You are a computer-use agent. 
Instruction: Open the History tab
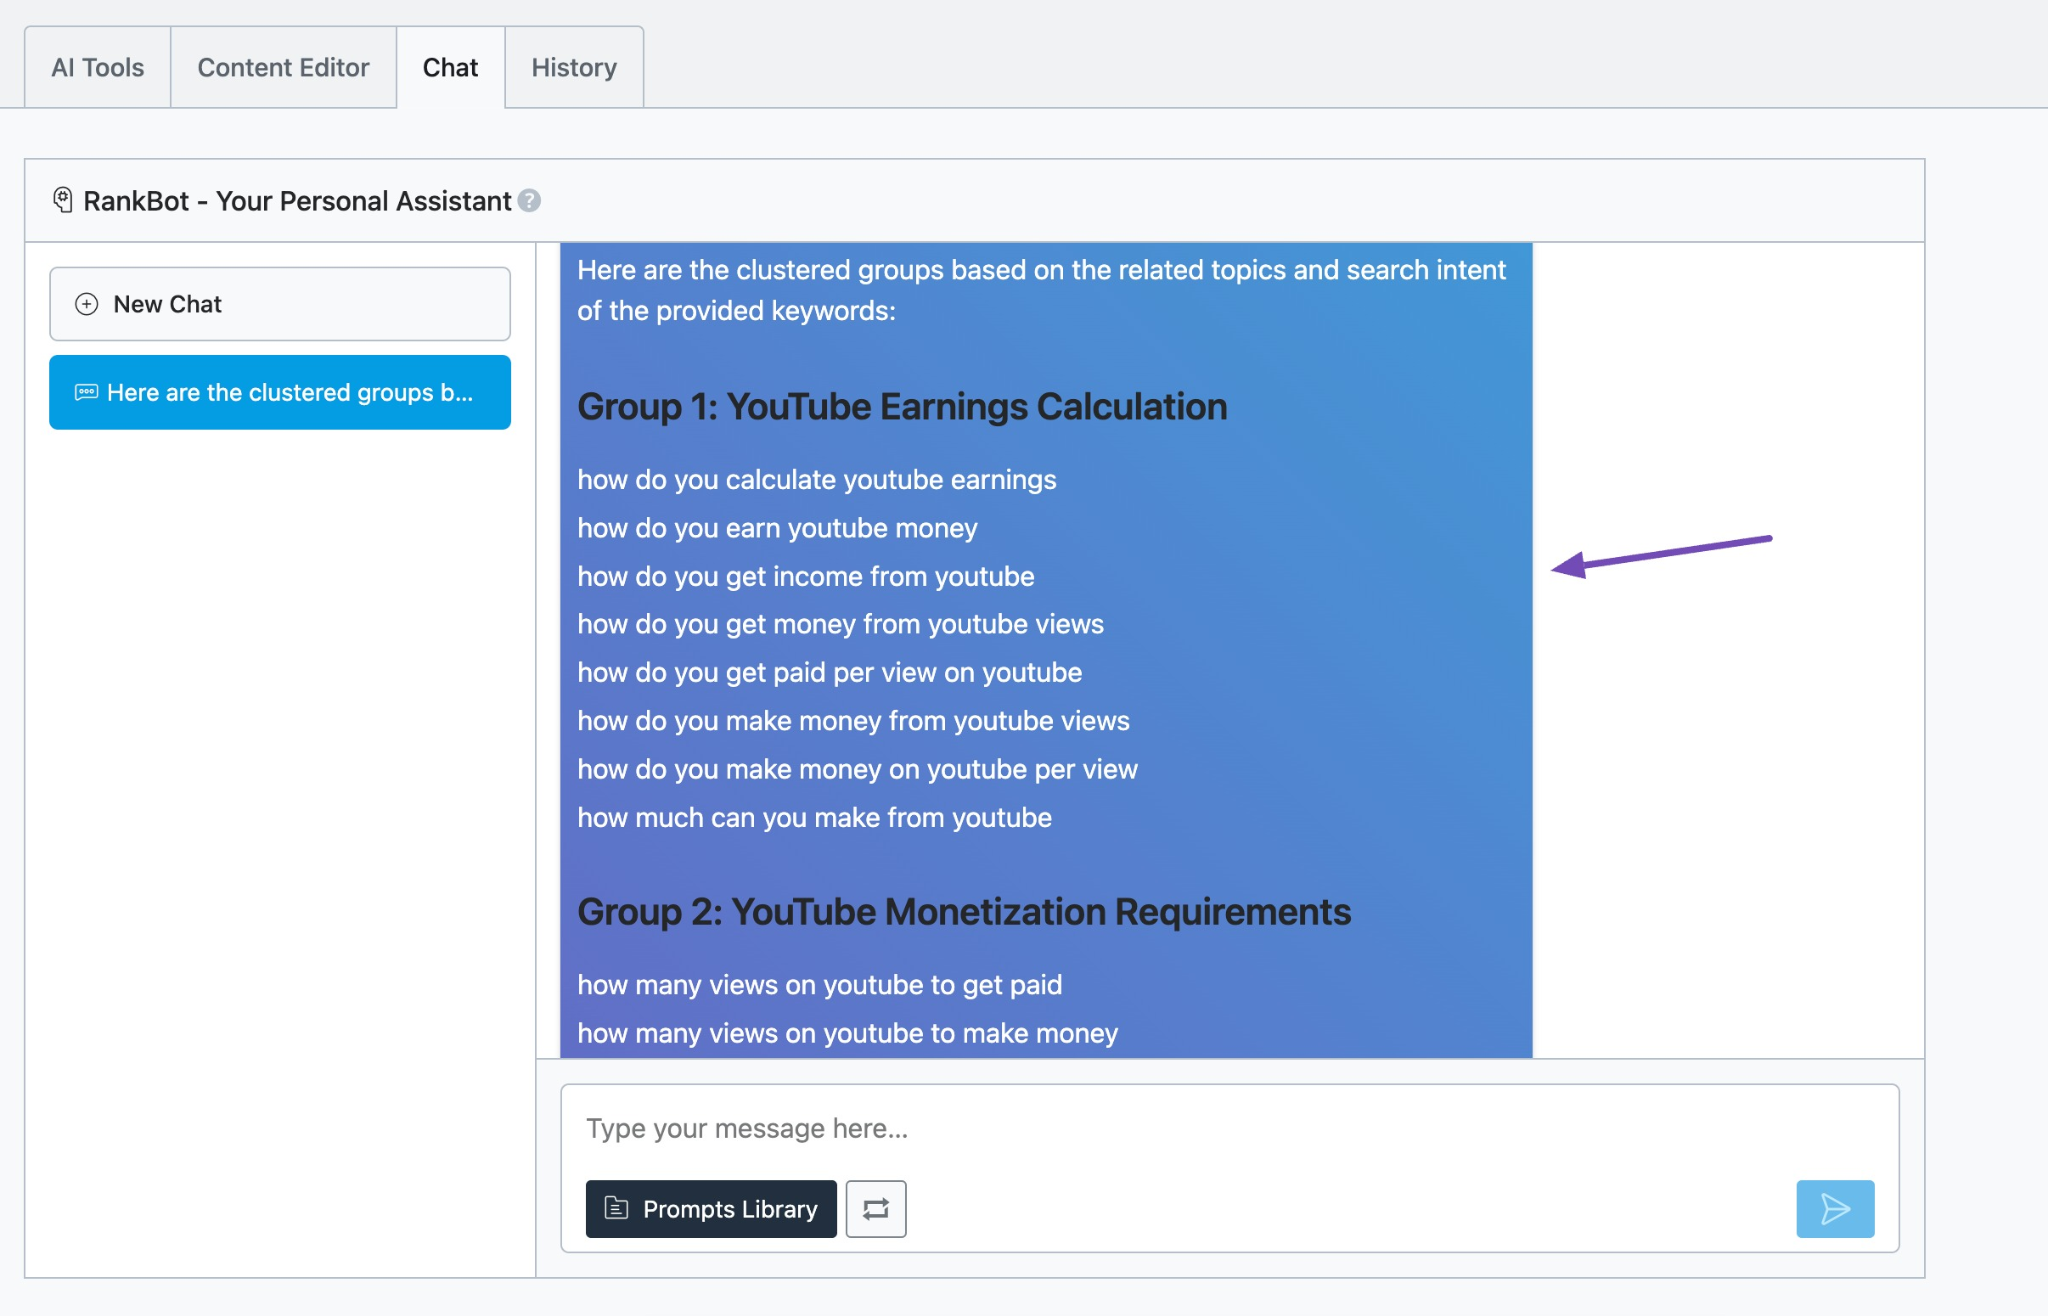click(x=574, y=67)
